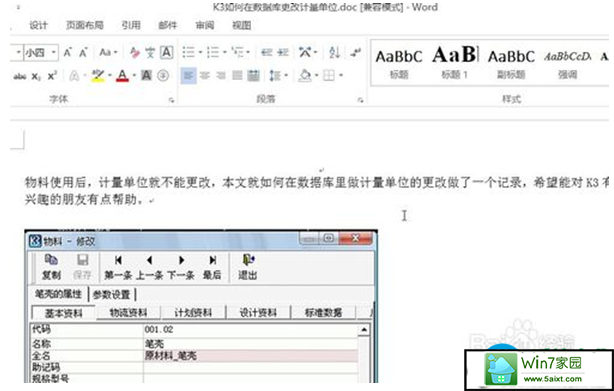
Task: Apply paragraph Shading paint bucket
Action: 305,75
